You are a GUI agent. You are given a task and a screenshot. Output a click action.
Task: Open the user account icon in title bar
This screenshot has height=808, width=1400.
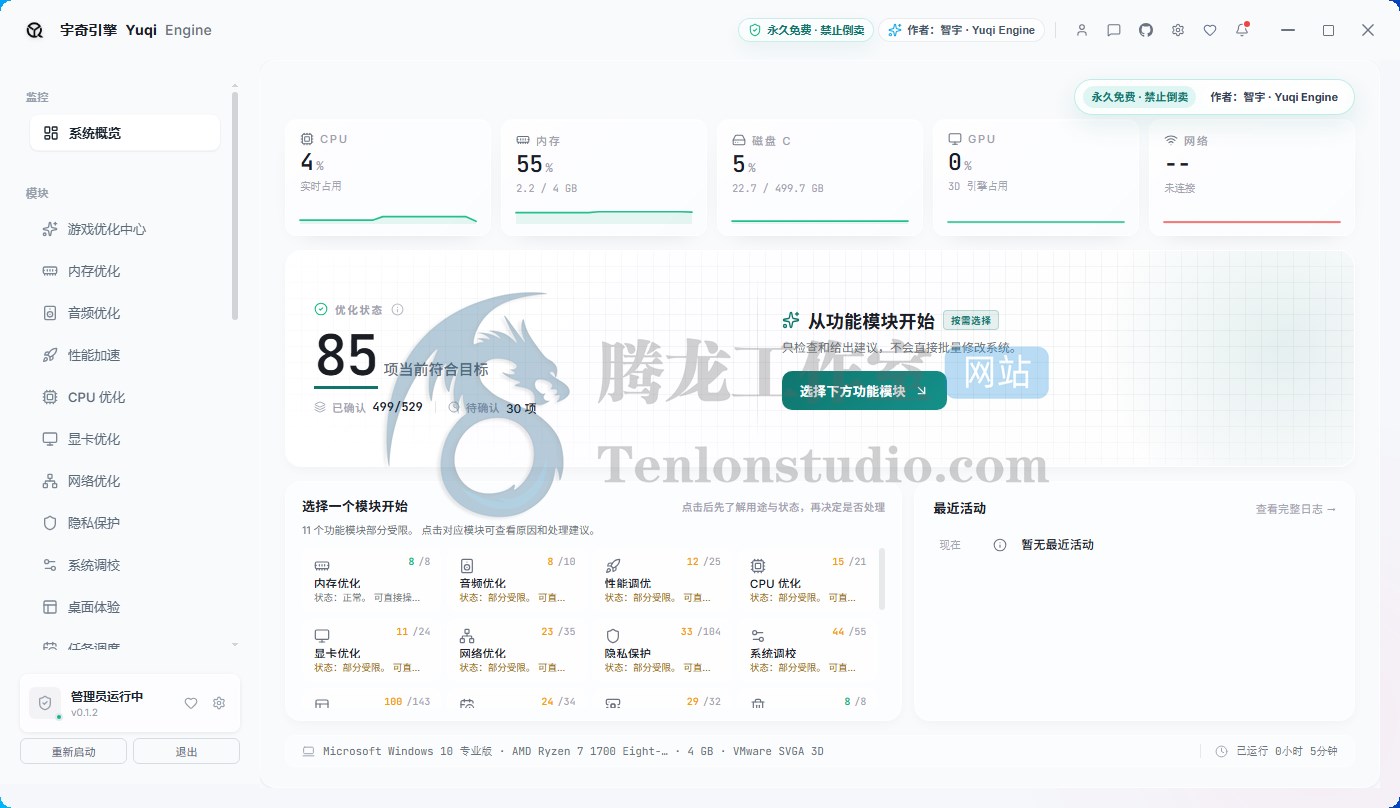(1082, 30)
